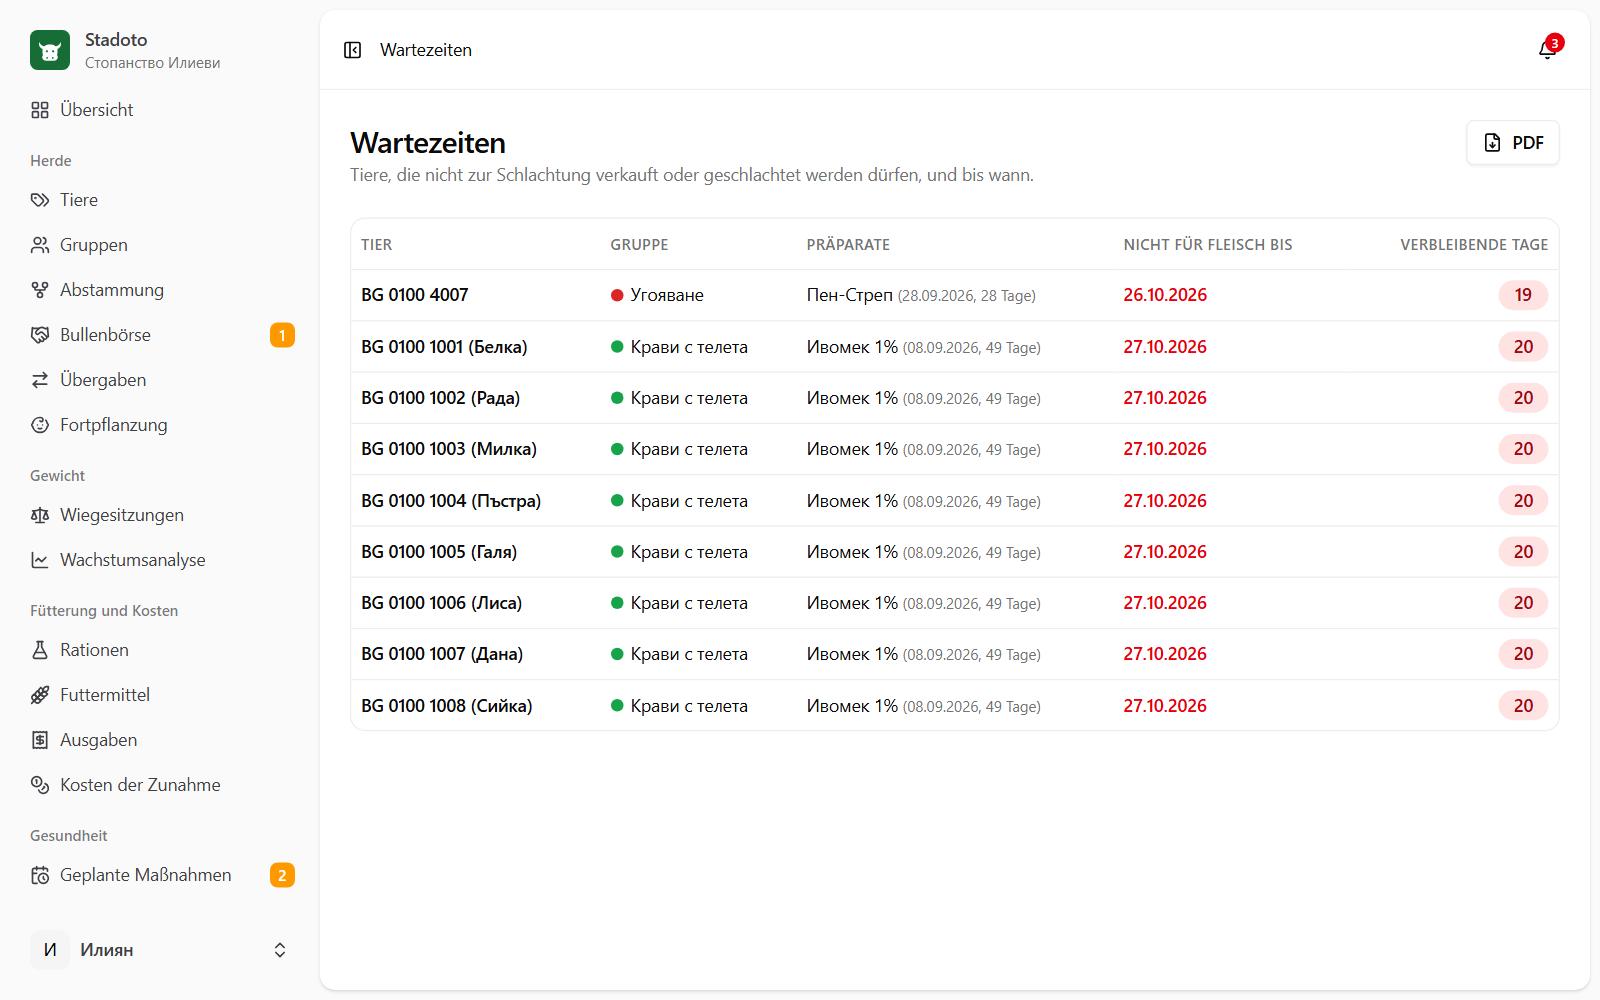Viewport: 1600px width, 1000px height.
Task: Click the Abstammung lineage icon
Action: pos(40,290)
